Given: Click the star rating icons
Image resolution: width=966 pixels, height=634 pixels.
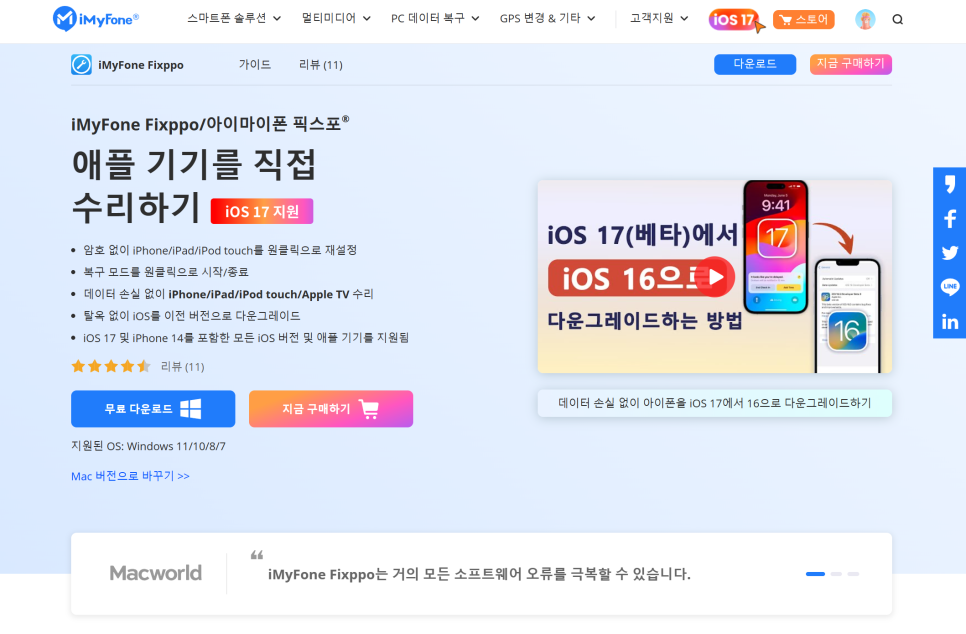Looking at the screenshot, I should click(x=111, y=367).
